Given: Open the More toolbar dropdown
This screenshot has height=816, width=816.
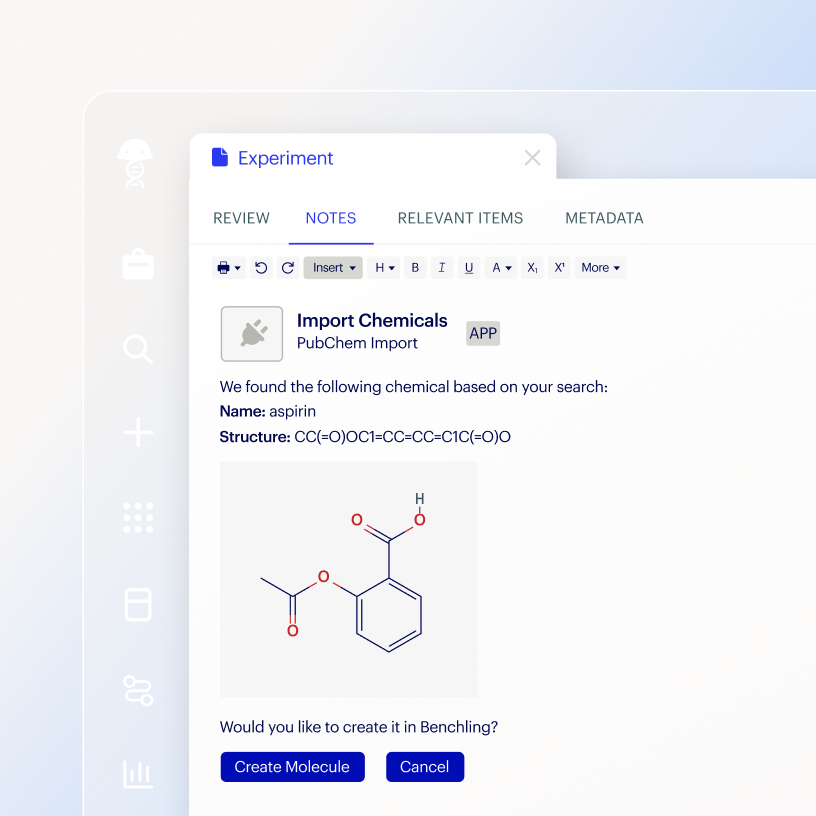Looking at the screenshot, I should point(601,268).
